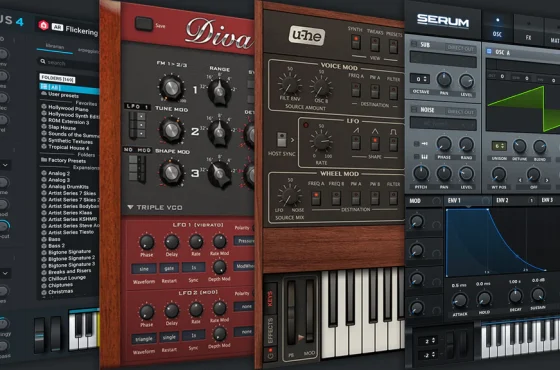Screen dimensions: 560x370
Task: Toggle Wheel Mod Freq B destination switch
Action: [336, 198]
